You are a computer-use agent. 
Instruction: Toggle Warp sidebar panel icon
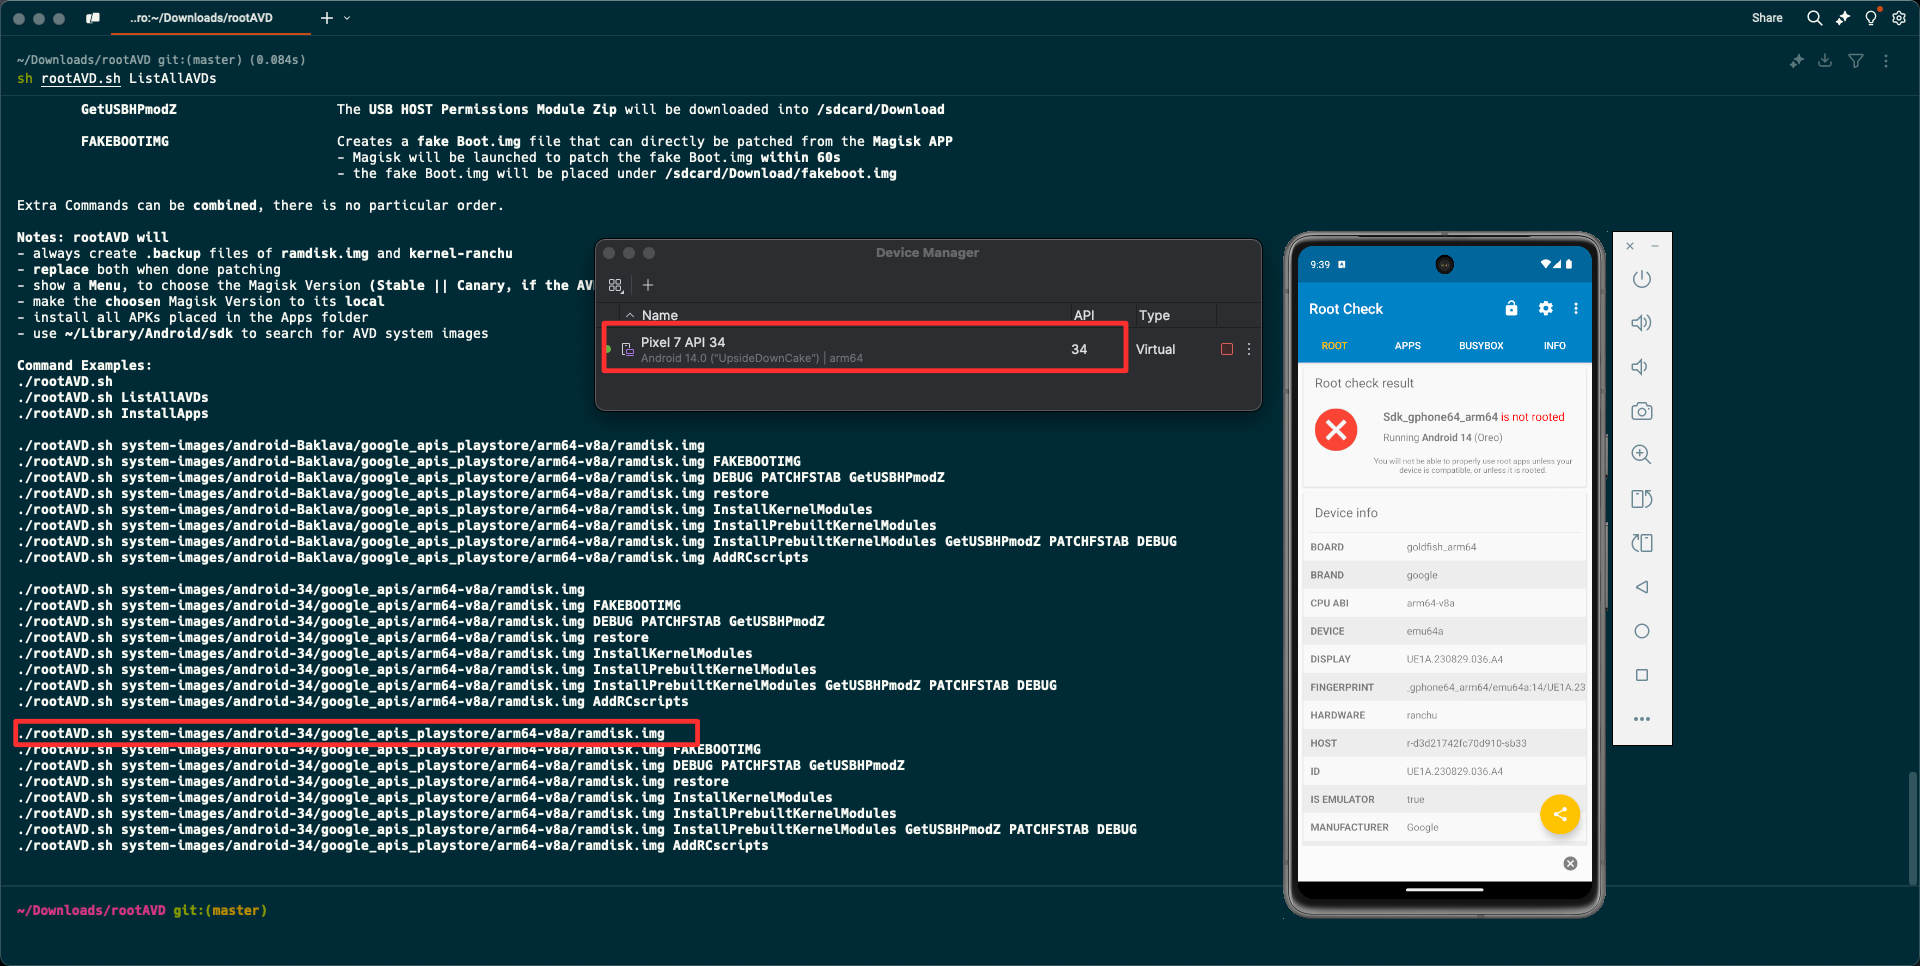[x=93, y=18]
